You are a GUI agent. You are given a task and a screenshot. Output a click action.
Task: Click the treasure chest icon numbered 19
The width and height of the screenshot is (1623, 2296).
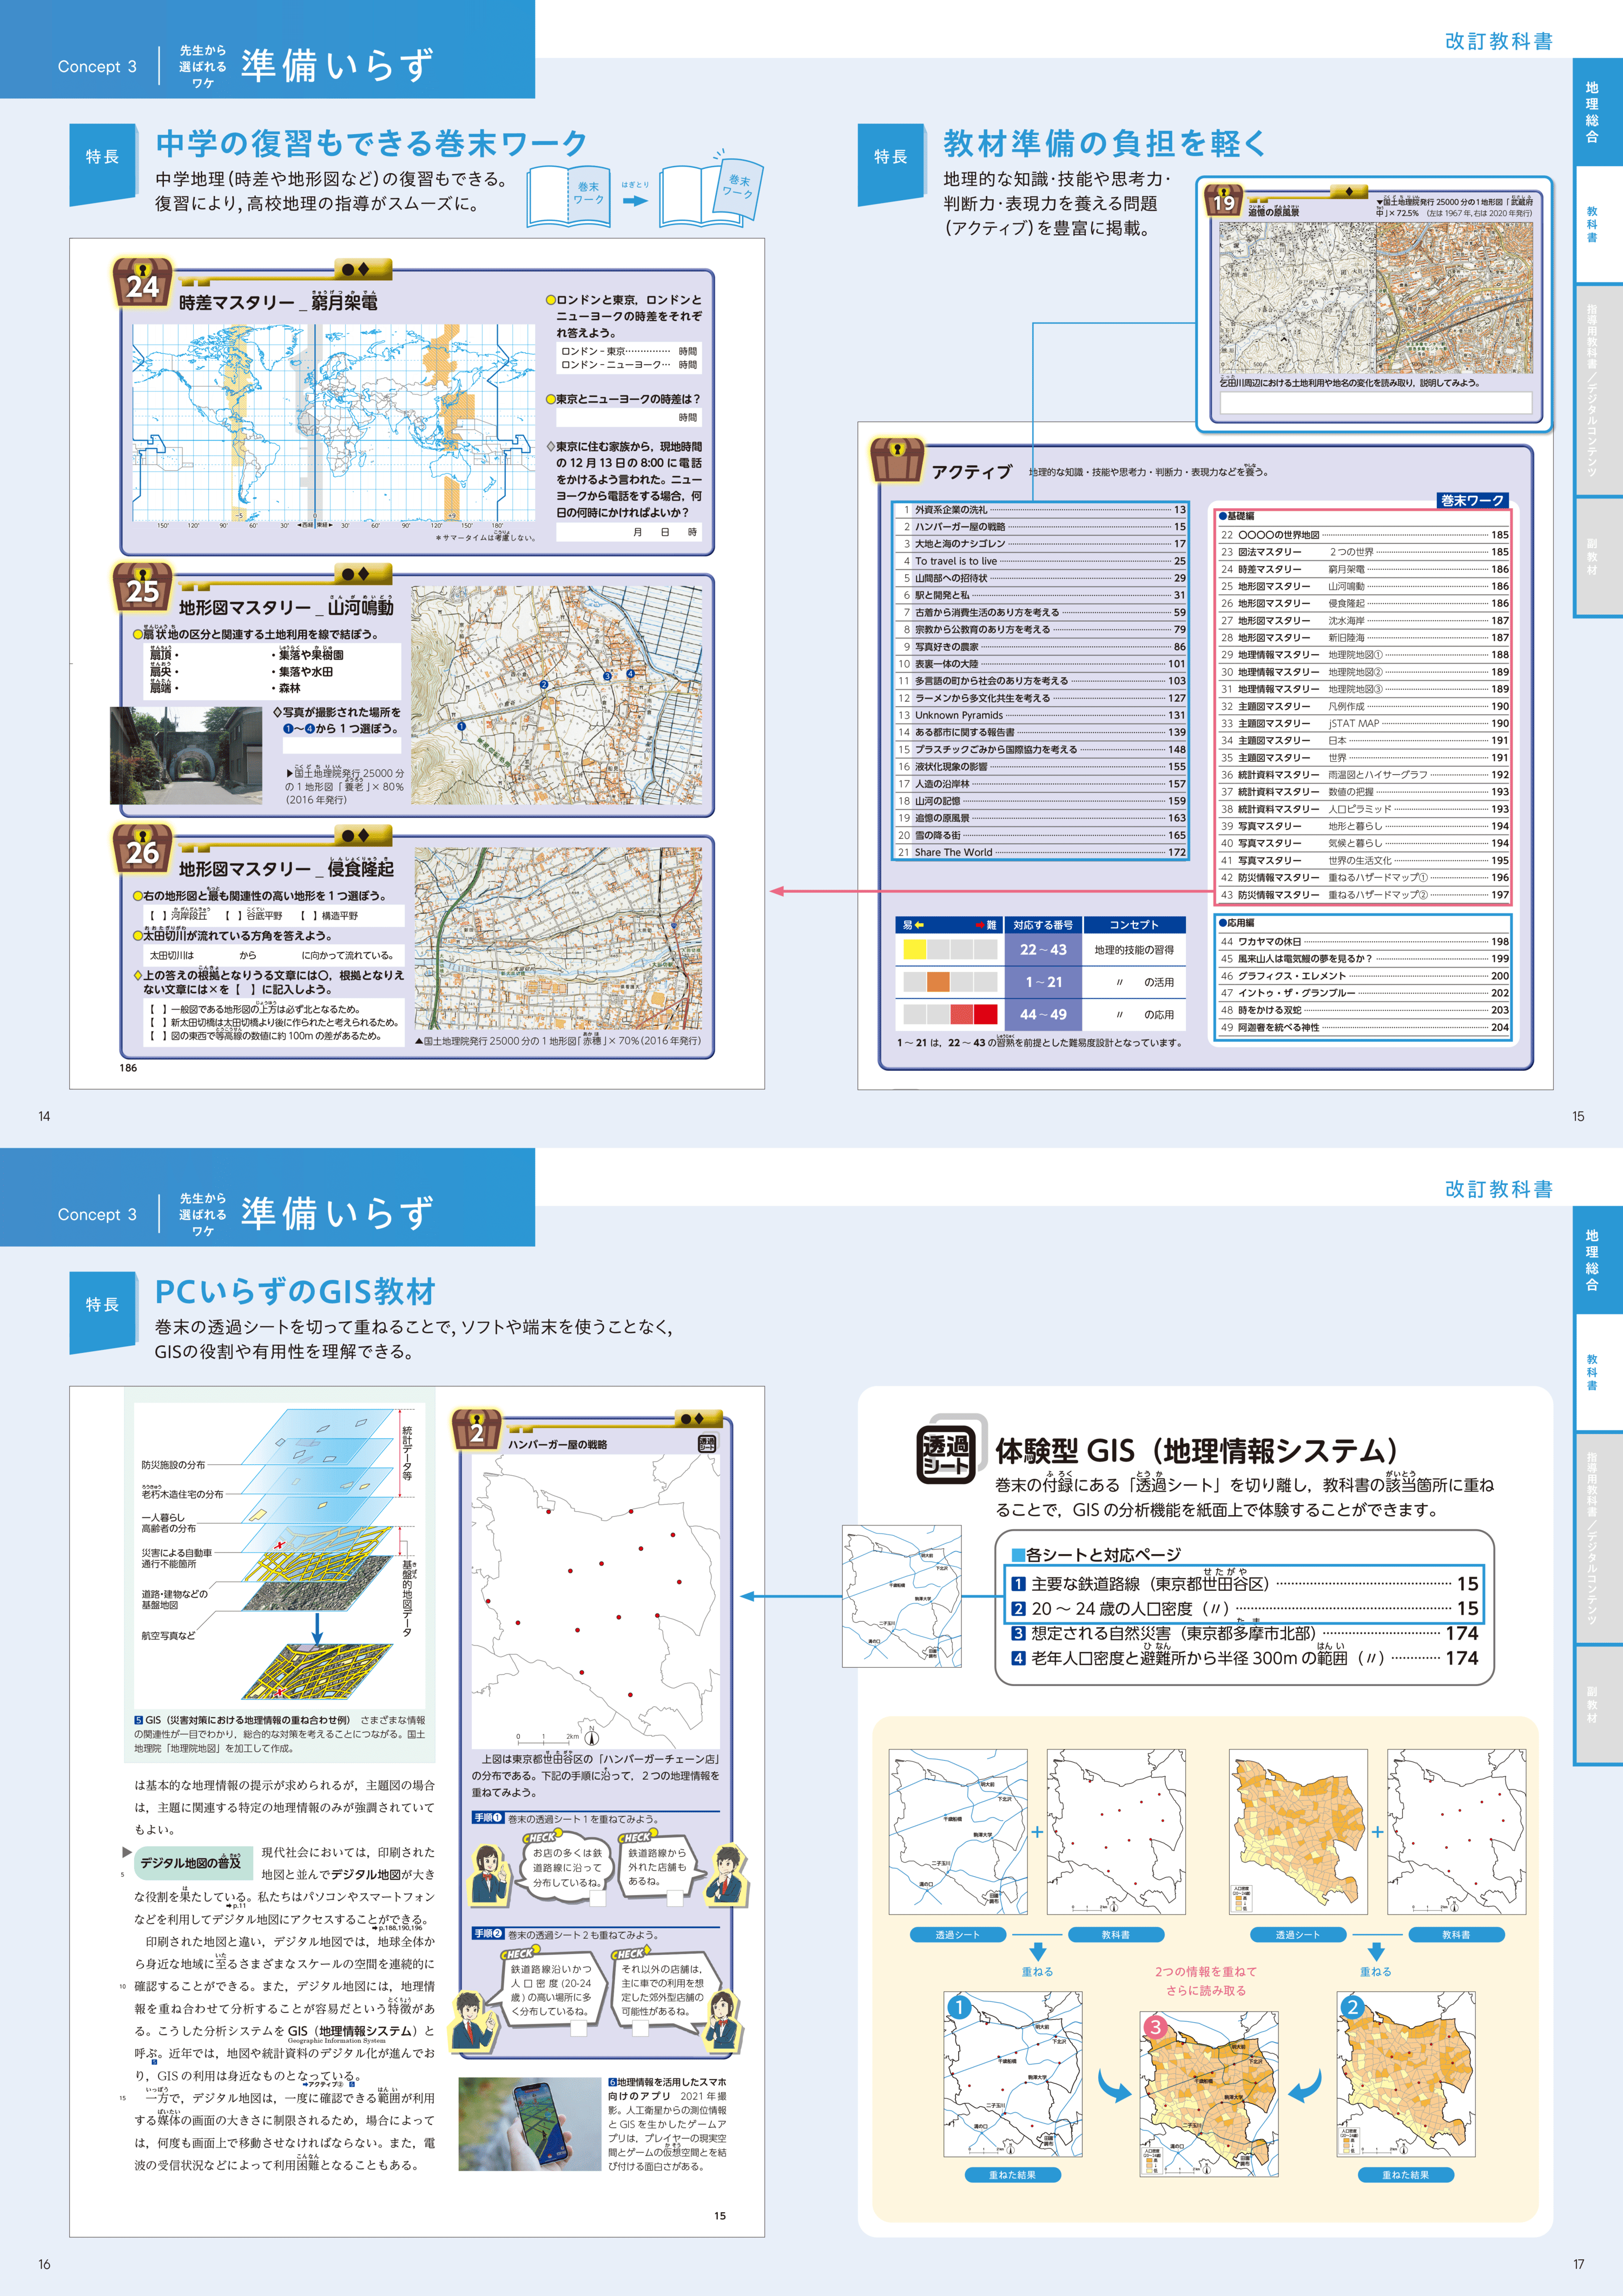[x=1223, y=200]
